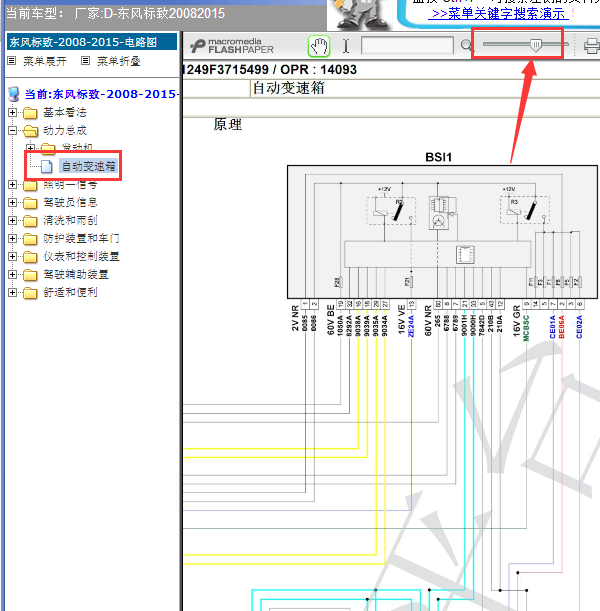
Task: Expand the 驾驶员信息 folder node
Action: point(12,202)
